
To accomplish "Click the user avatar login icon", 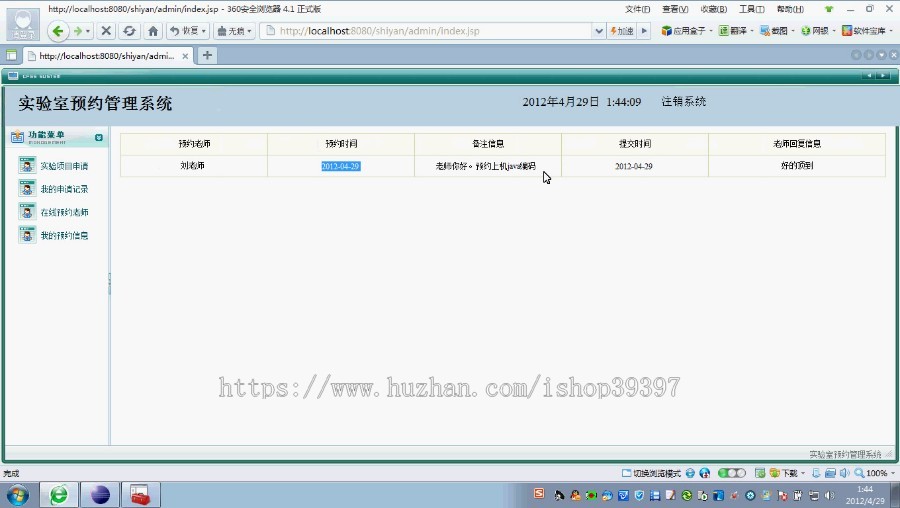I will click(x=24, y=24).
